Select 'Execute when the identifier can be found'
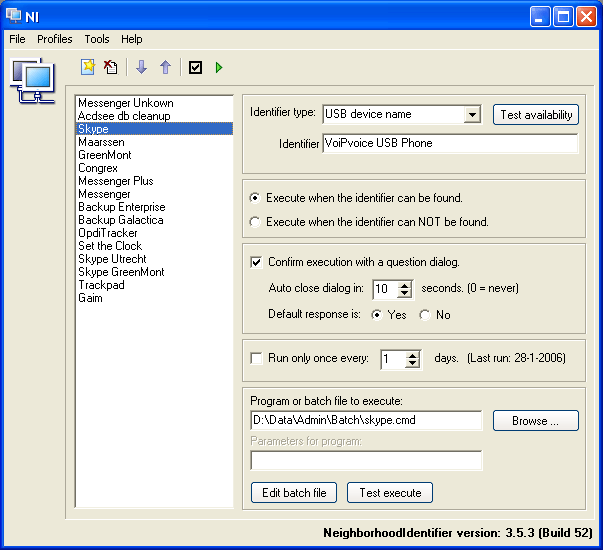Viewport: 603px width, 550px height. point(255,198)
